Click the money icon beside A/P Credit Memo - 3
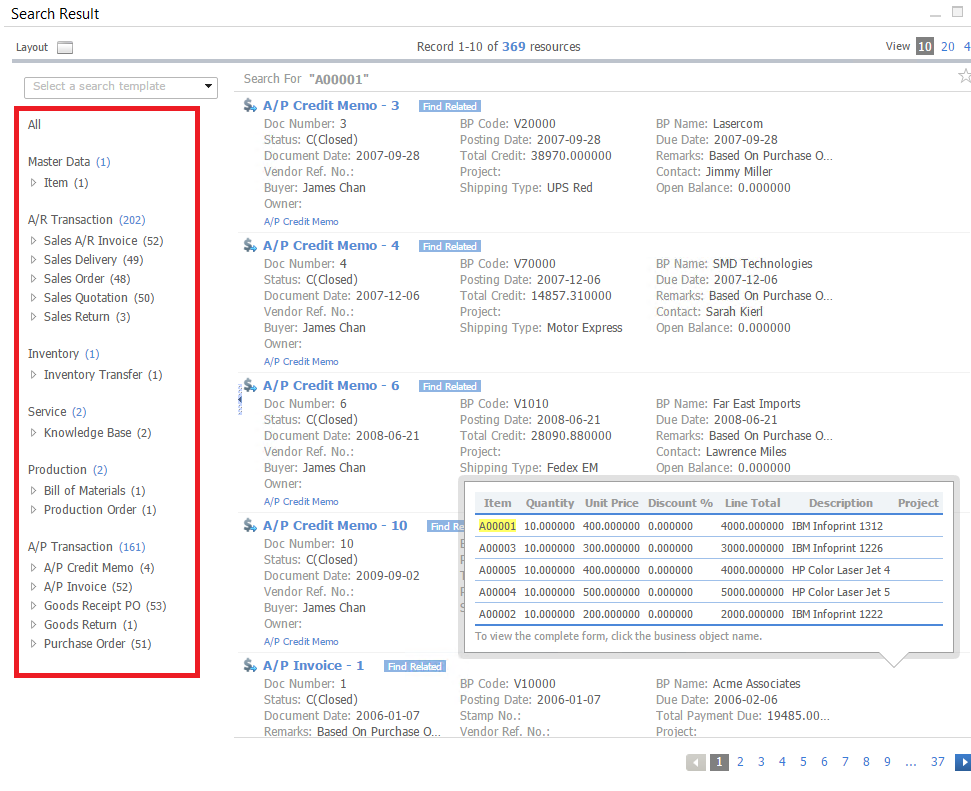This screenshot has width=971, height=791. tap(247, 104)
